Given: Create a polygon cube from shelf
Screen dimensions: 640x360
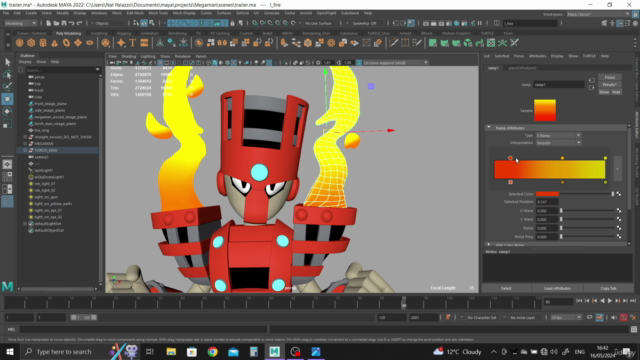Looking at the screenshot, I should pos(31,43).
